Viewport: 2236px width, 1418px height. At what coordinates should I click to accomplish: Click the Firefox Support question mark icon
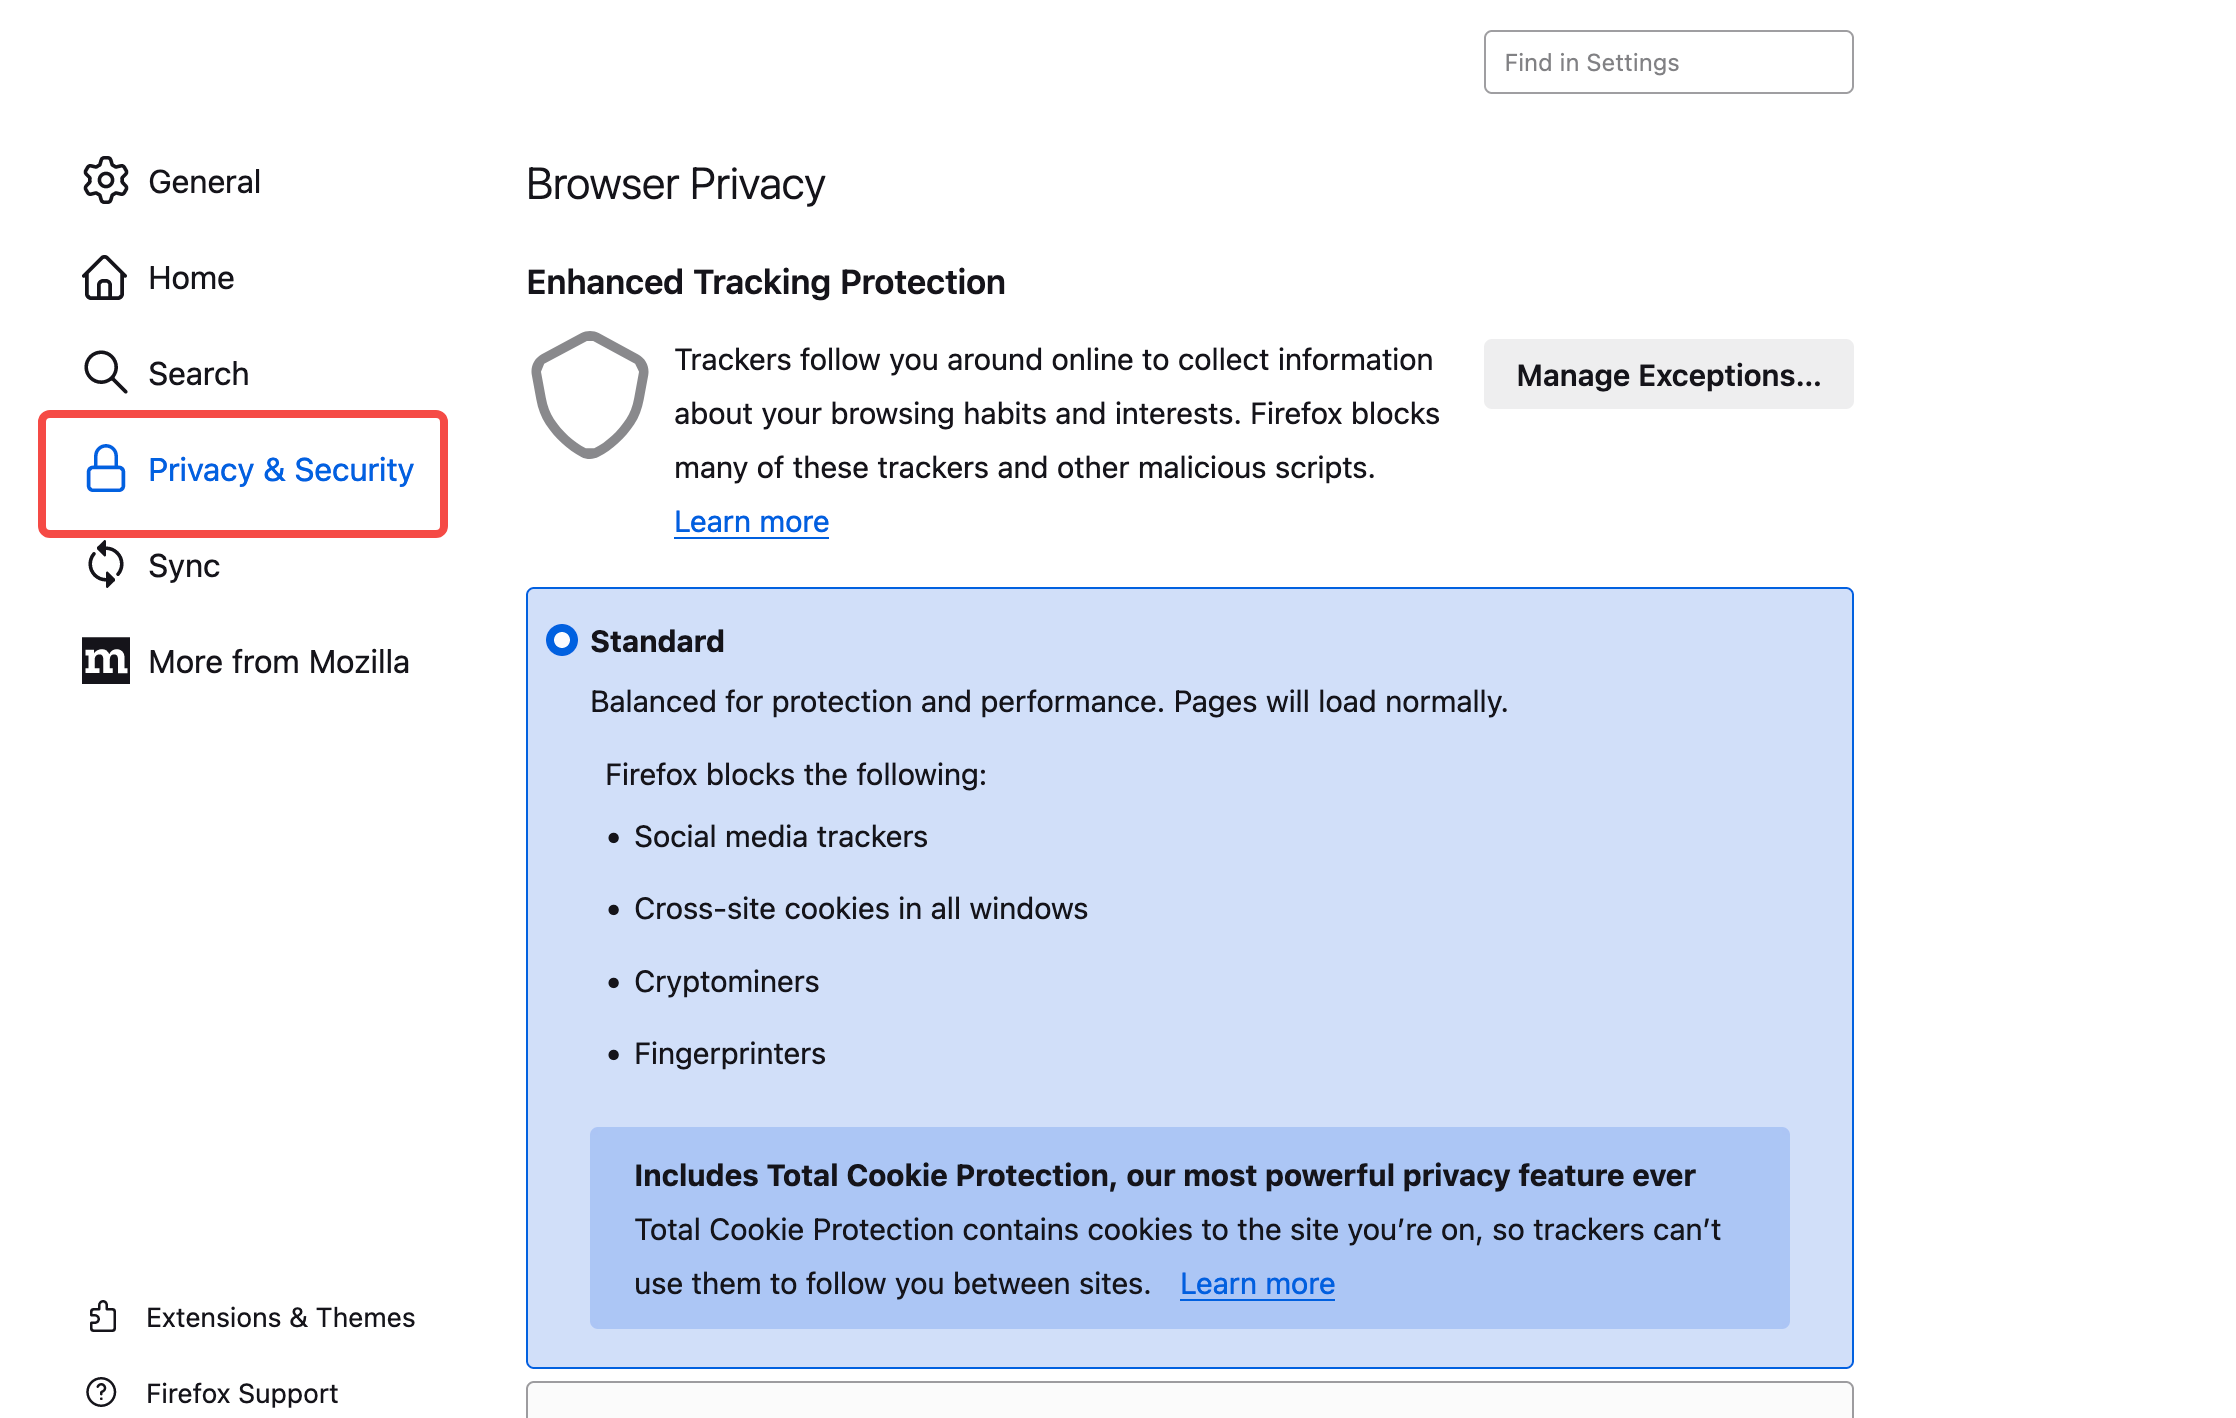102,1392
